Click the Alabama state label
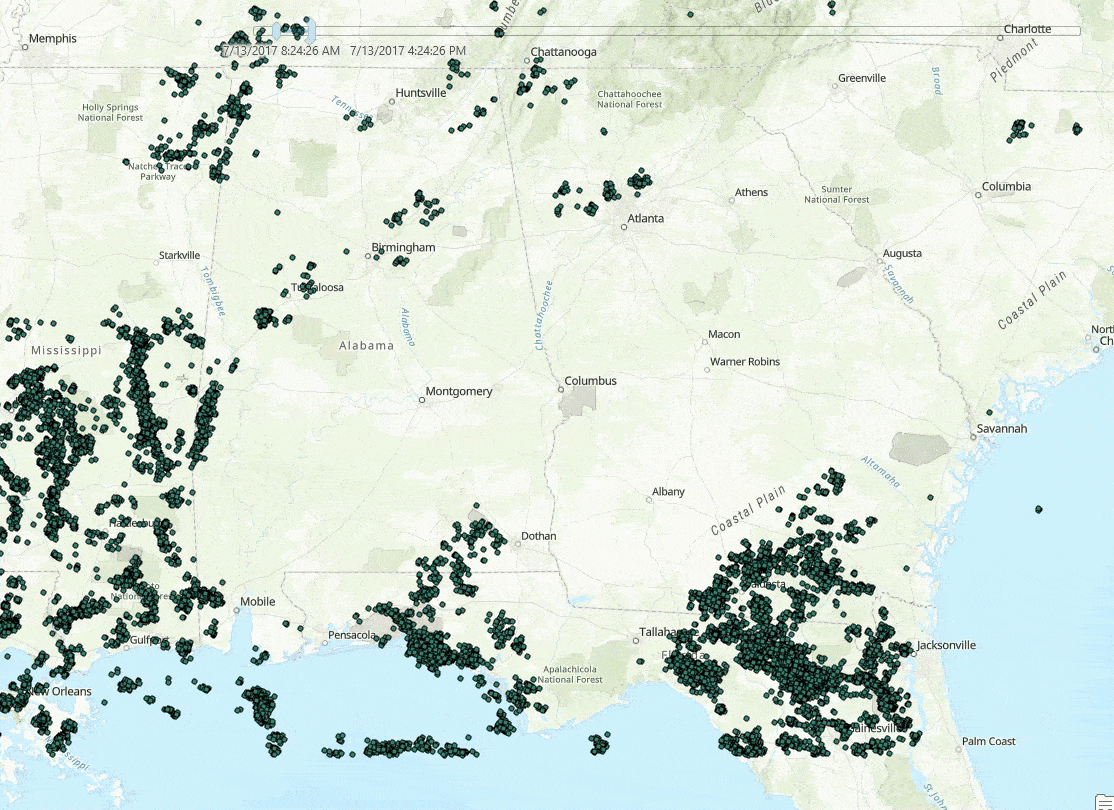 (366, 346)
